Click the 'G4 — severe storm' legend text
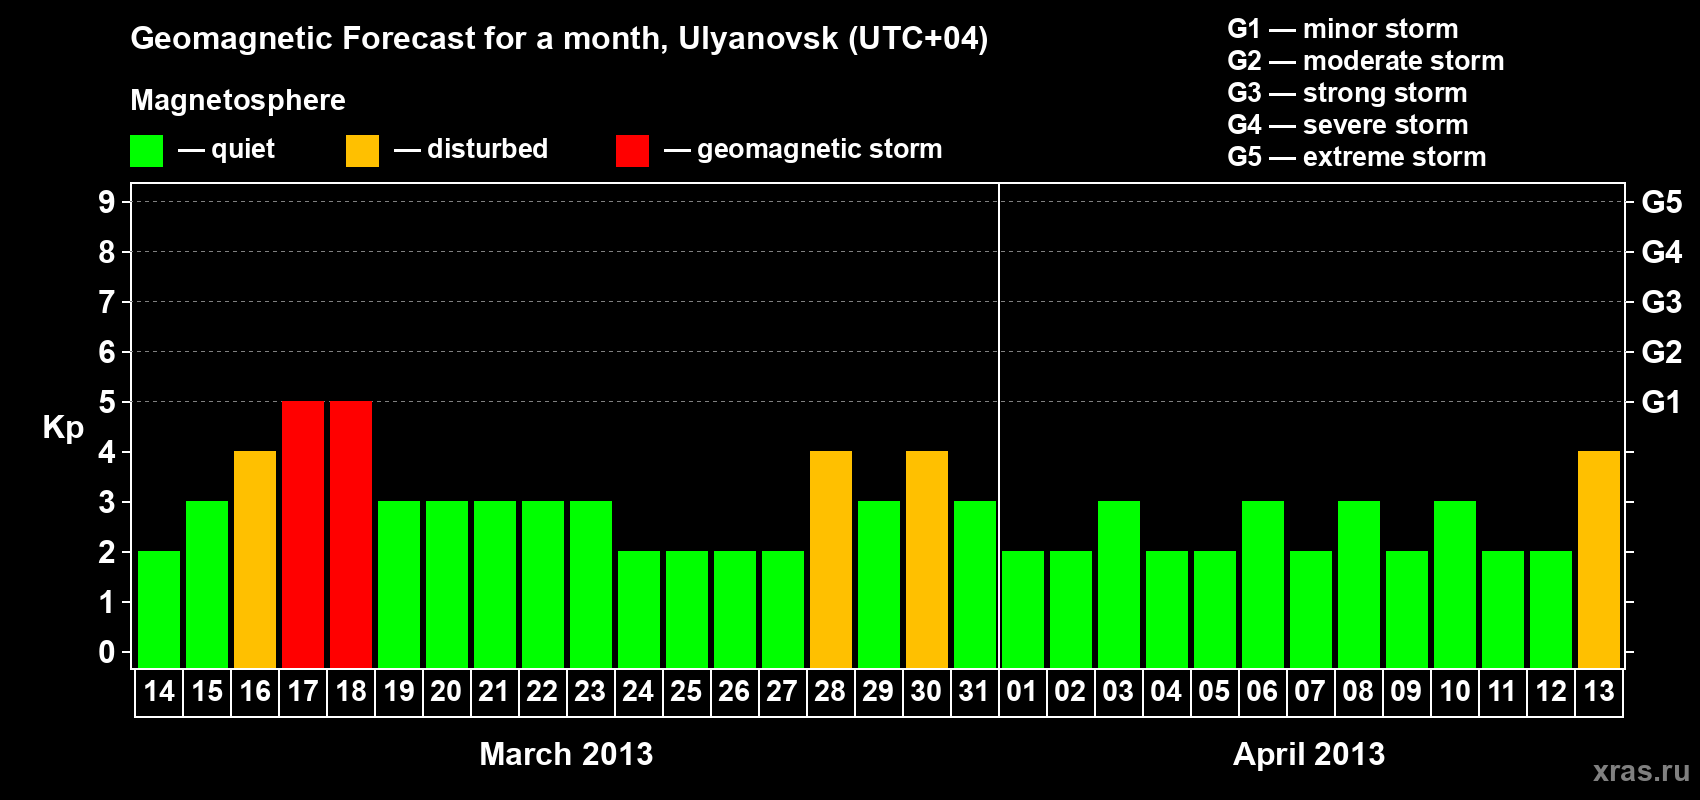The width and height of the screenshot is (1700, 800). coord(1348,125)
